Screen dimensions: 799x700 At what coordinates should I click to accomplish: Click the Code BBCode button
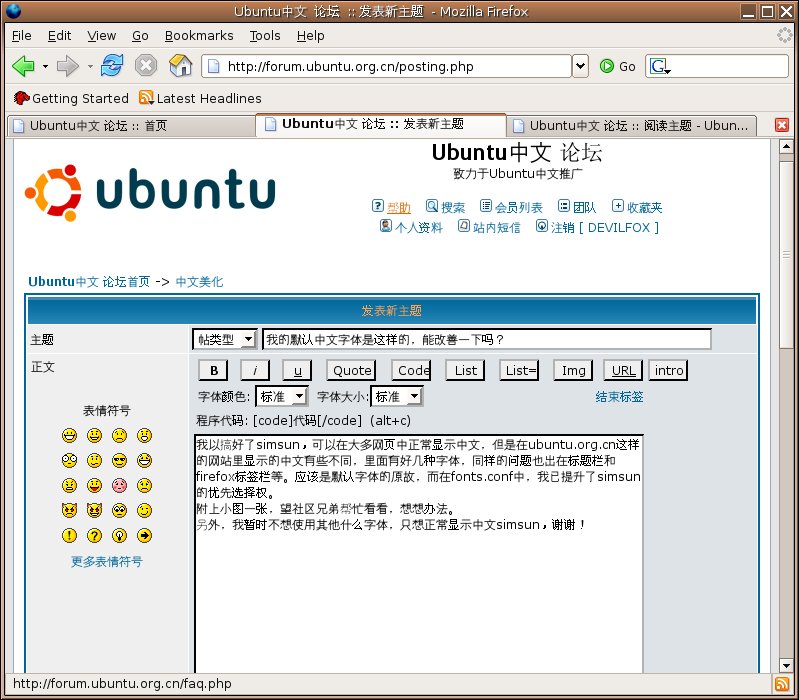tap(412, 370)
